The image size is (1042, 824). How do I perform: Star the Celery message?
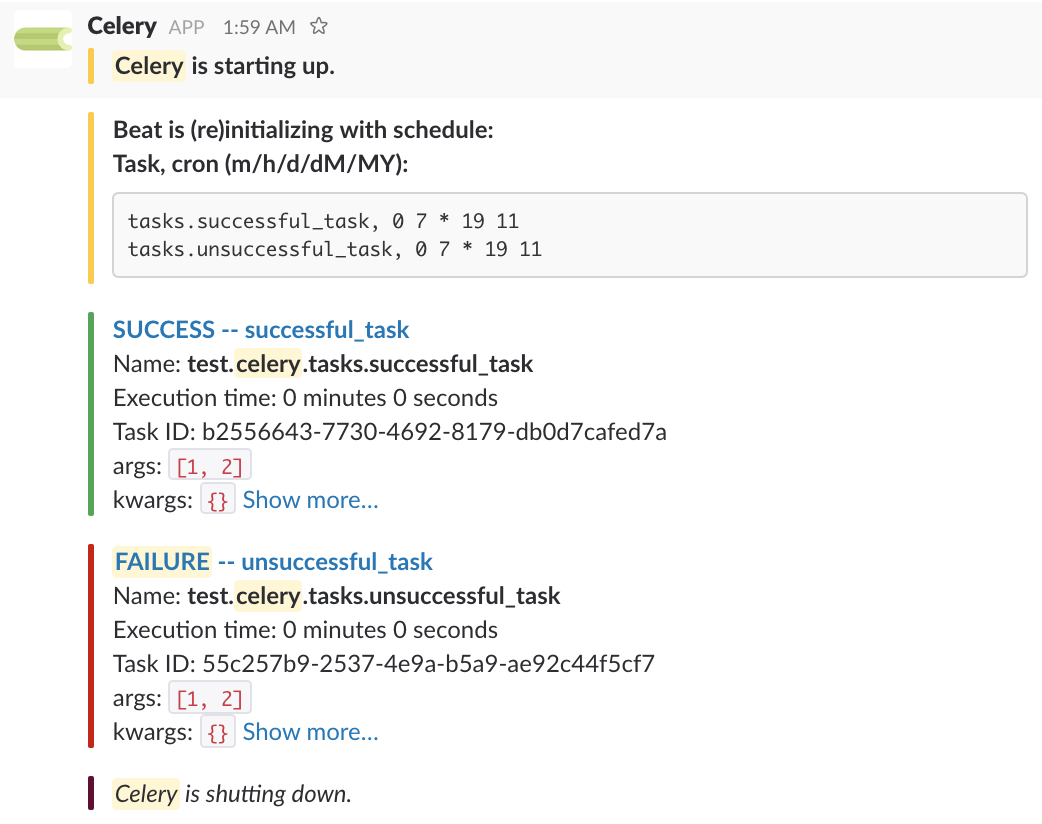click(x=319, y=26)
